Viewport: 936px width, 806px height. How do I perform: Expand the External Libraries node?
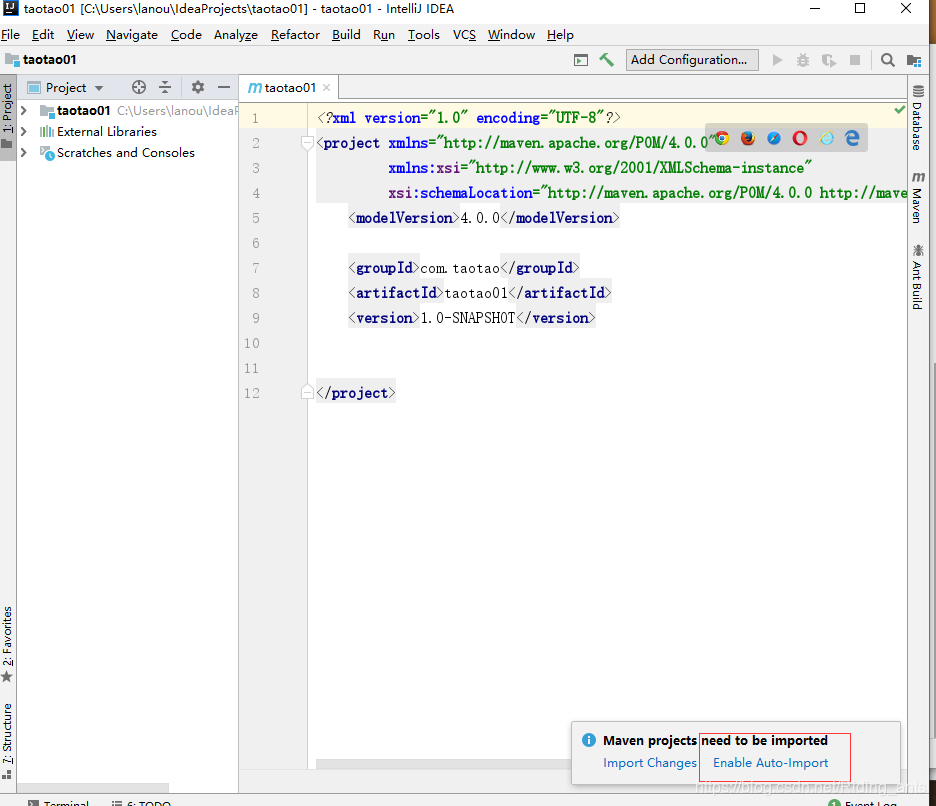pos(24,131)
